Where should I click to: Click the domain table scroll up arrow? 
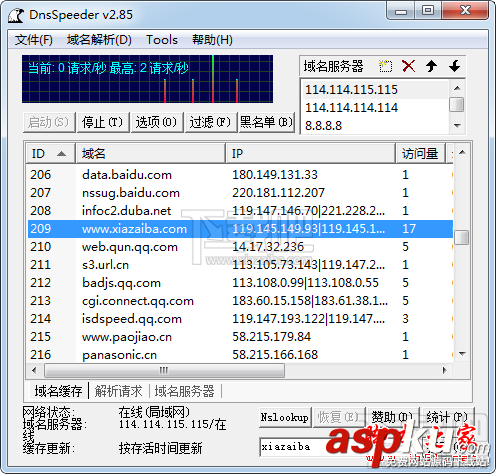tap(462, 152)
